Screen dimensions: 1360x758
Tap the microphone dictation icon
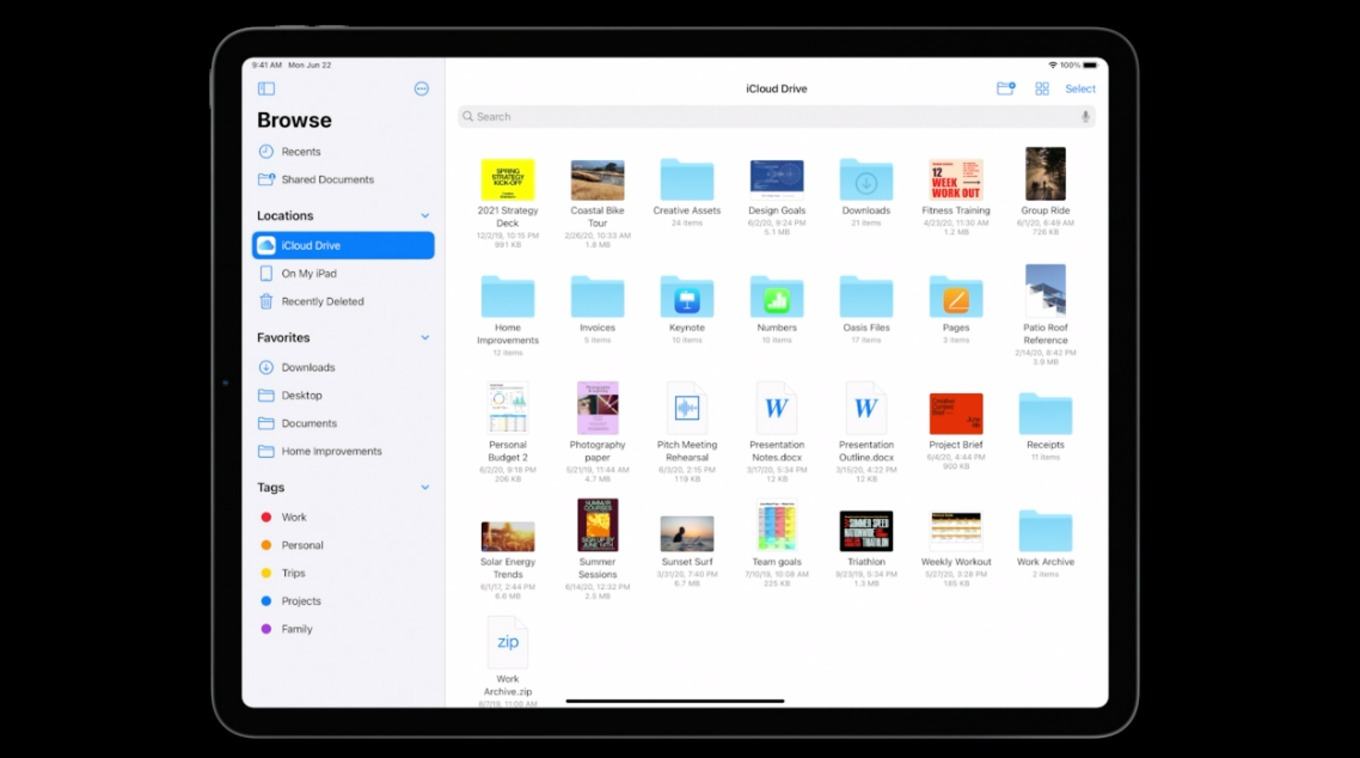(1085, 117)
